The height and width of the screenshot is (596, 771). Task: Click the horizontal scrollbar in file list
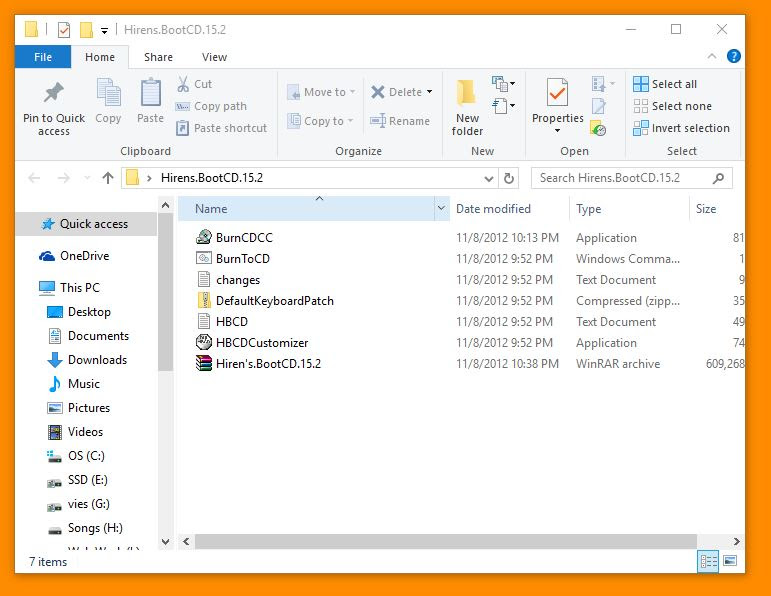(x=445, y=541)
